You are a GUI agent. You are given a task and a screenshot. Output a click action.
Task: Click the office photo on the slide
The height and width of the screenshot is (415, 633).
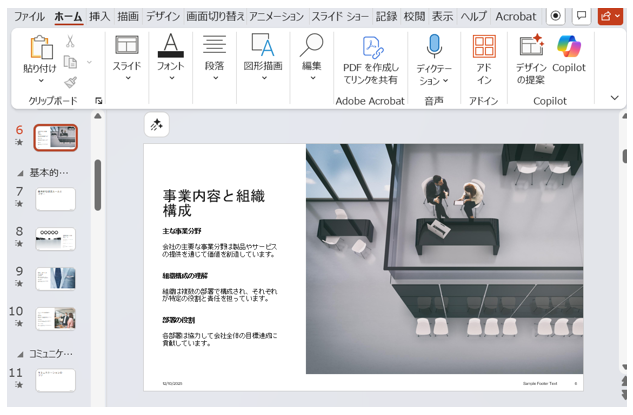pos(444,259)
